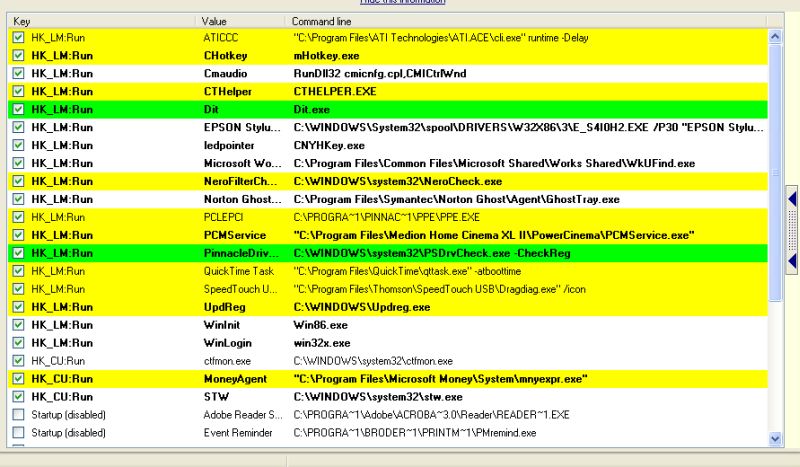Toggle the PCMService entry checkbox
This screenshot has width=800, height=467.
point(18,235)
